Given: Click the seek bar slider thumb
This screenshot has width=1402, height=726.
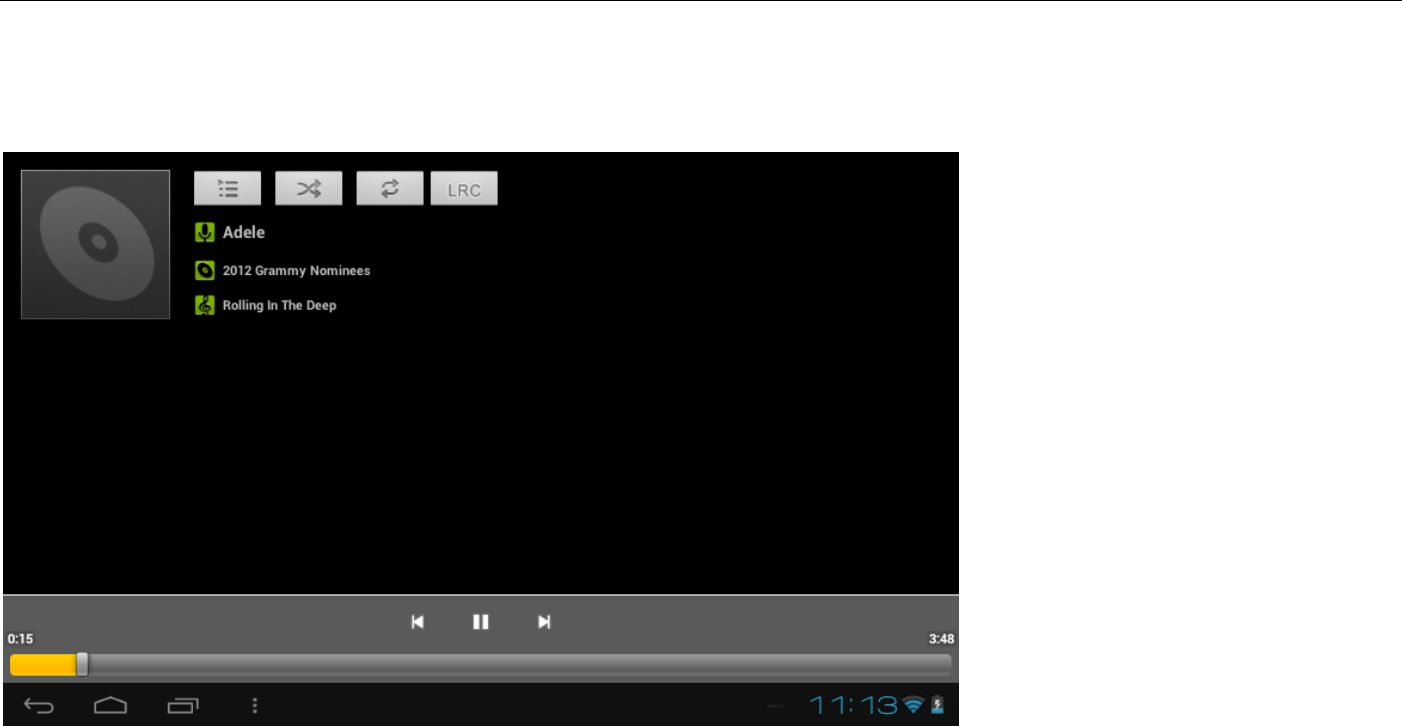Looking at the screenshot, I should tap(82, 664).
